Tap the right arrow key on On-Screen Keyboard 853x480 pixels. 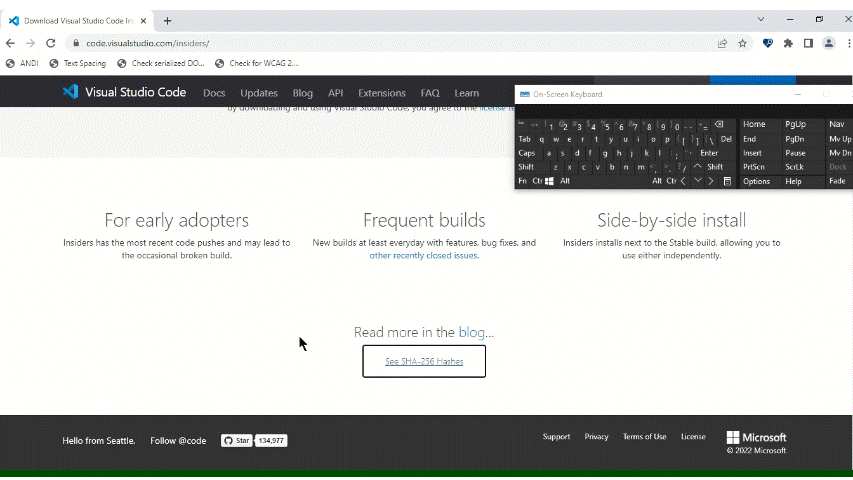[x=711, y=181]
